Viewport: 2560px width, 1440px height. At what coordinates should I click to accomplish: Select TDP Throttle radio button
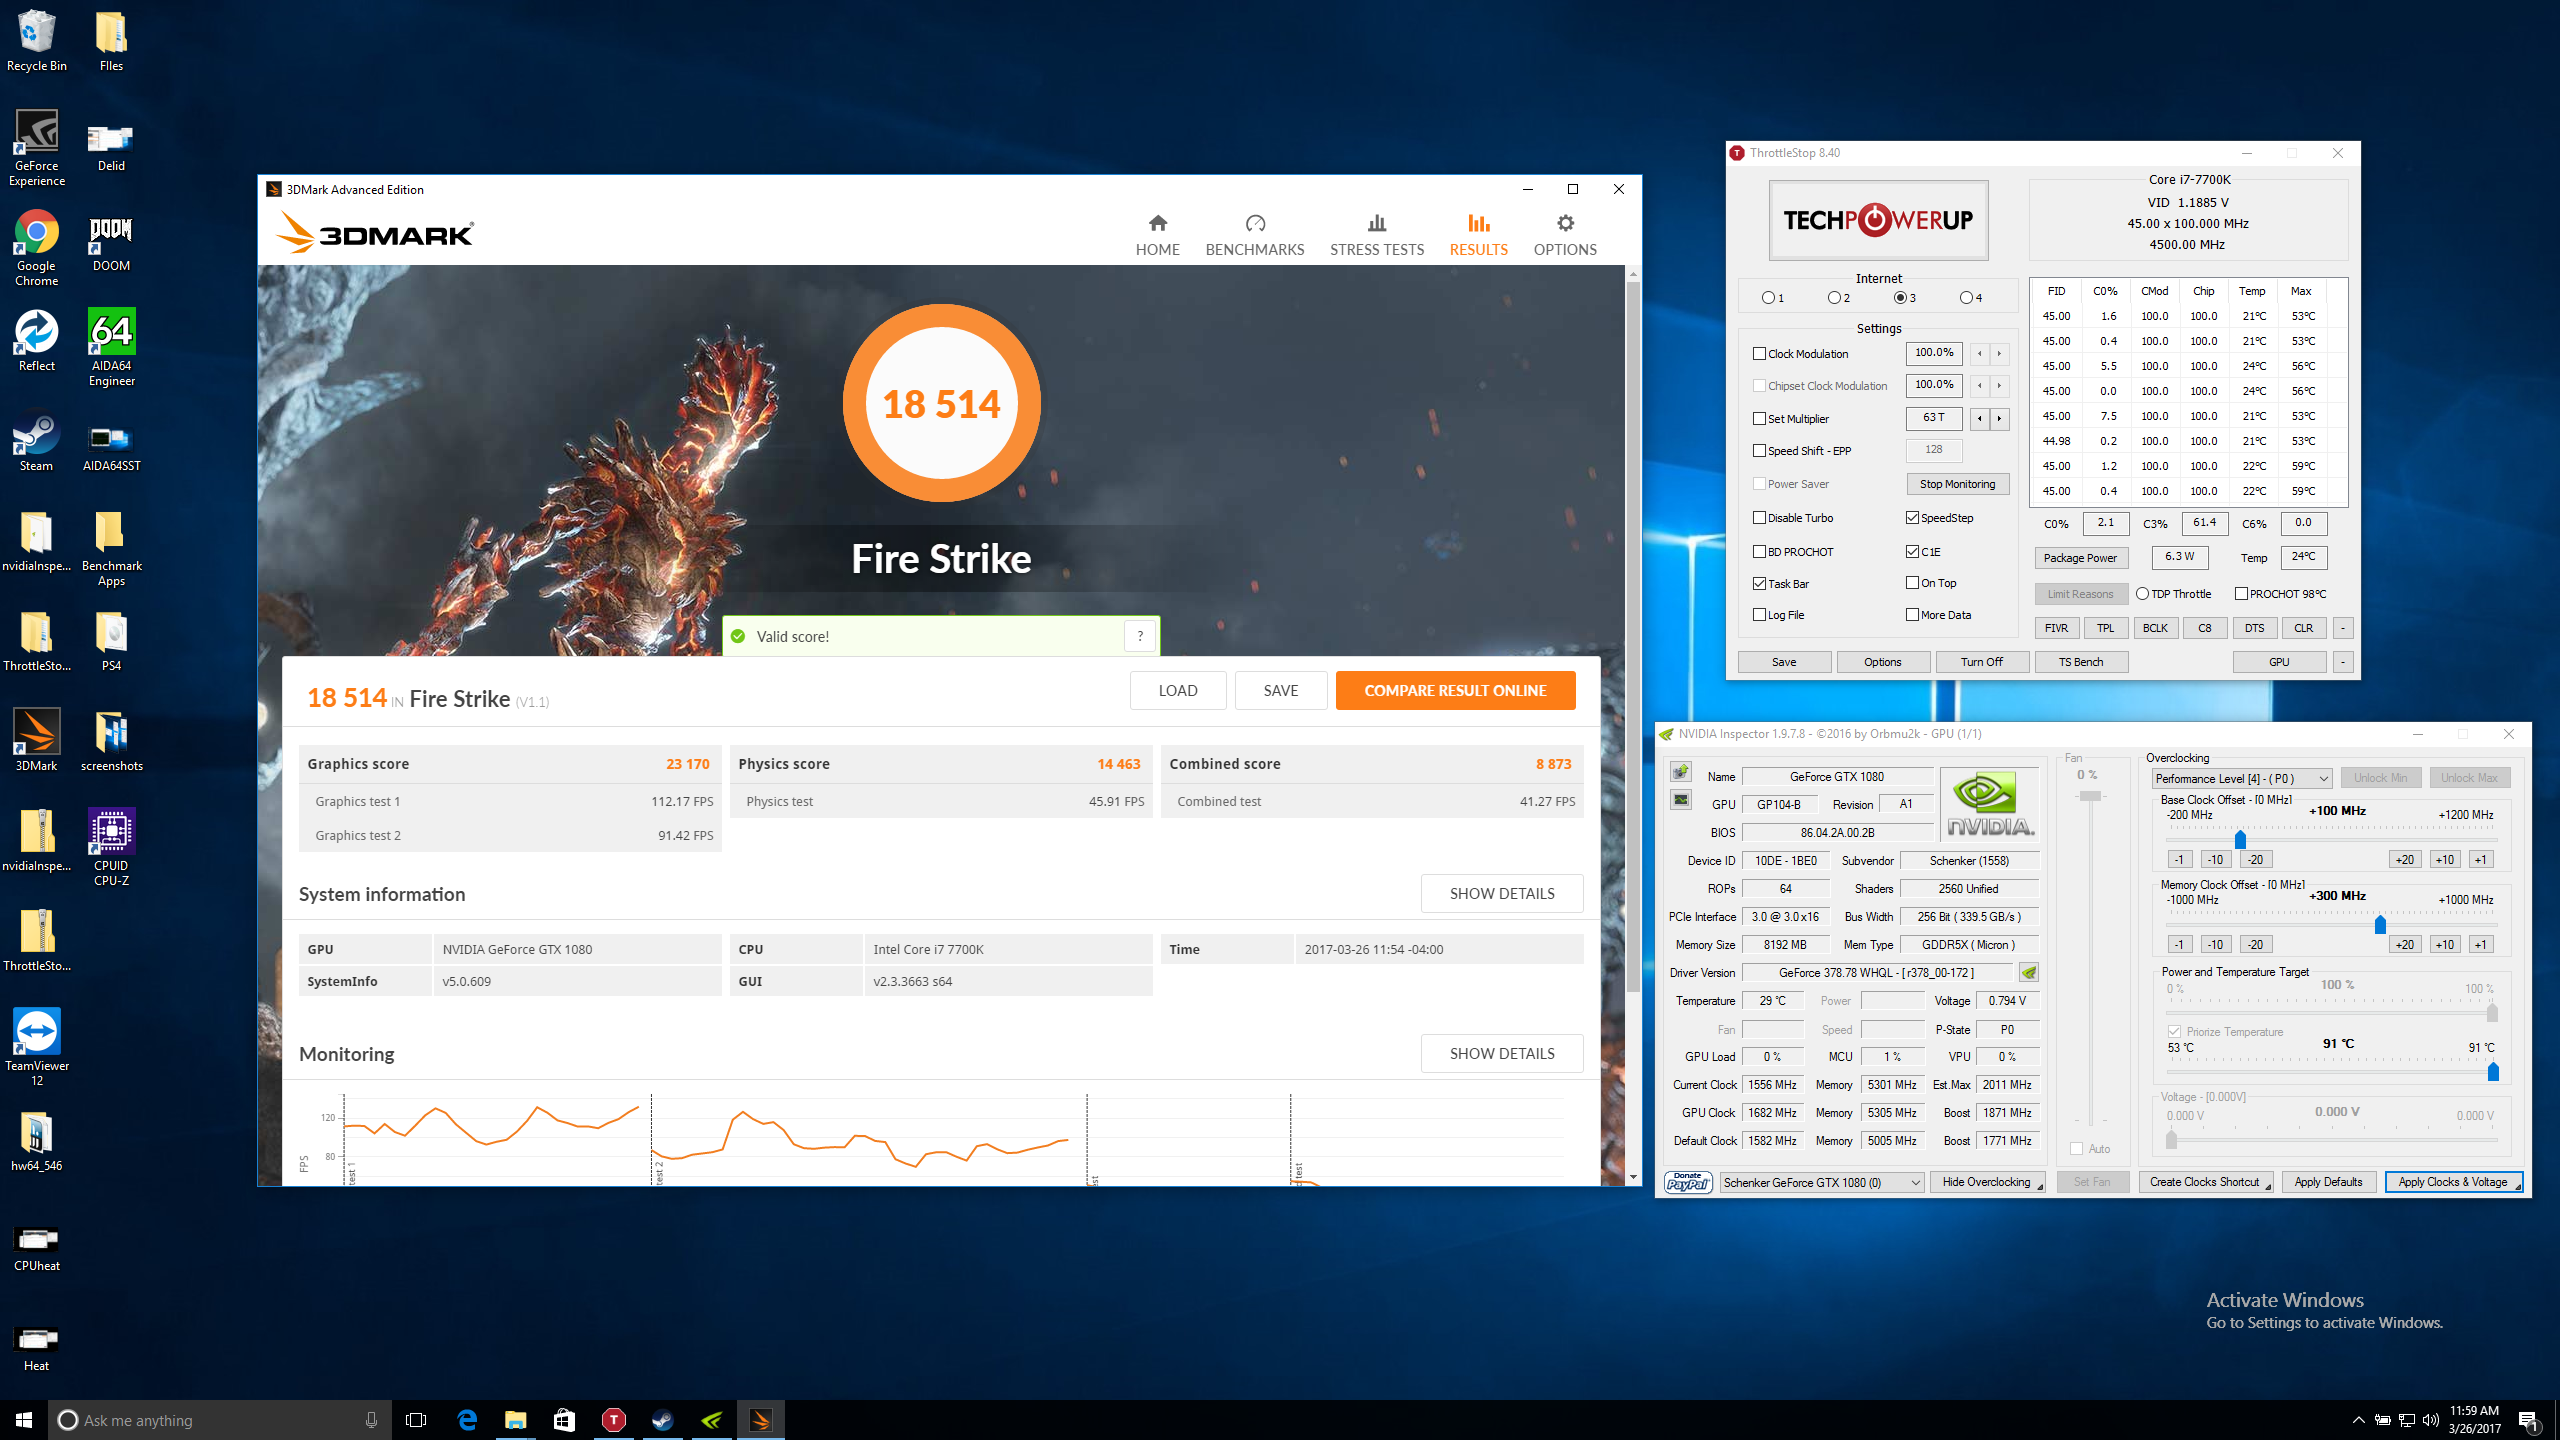[2142, 594]
